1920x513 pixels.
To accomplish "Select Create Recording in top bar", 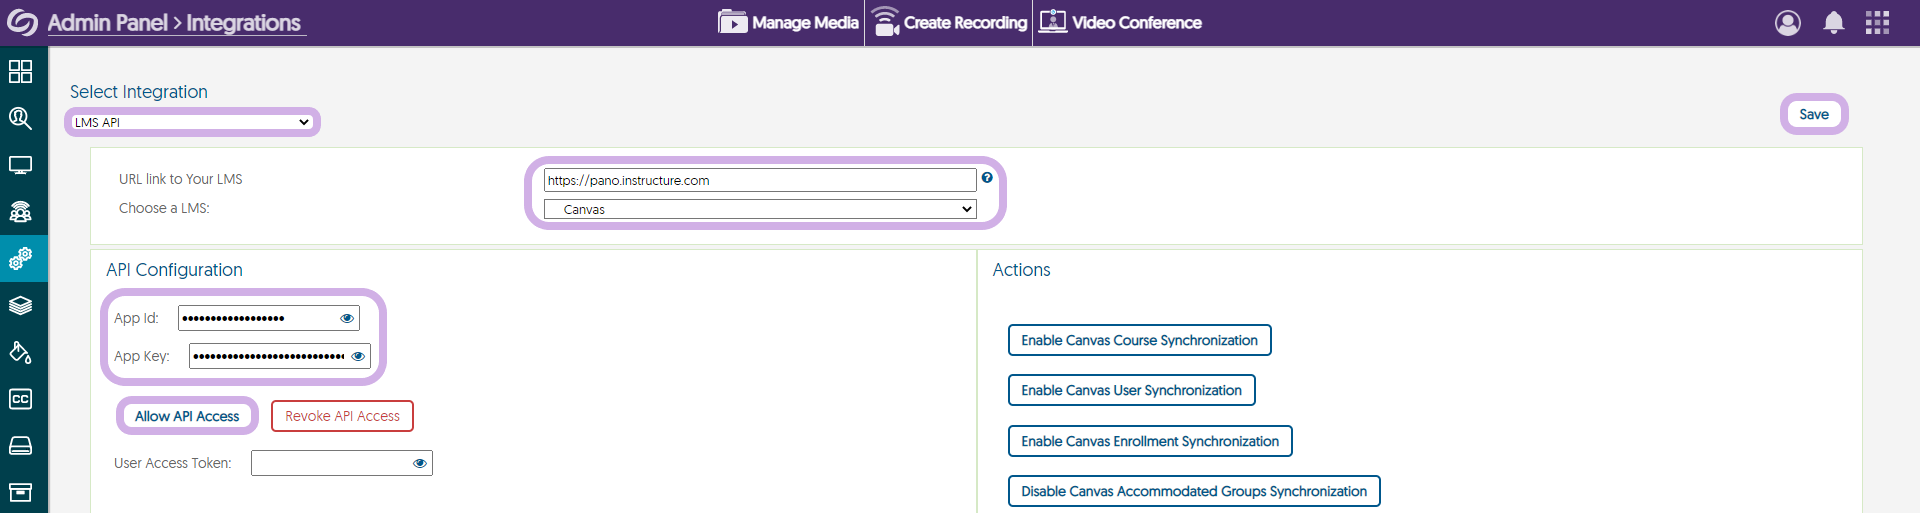I will coord(949,23).
